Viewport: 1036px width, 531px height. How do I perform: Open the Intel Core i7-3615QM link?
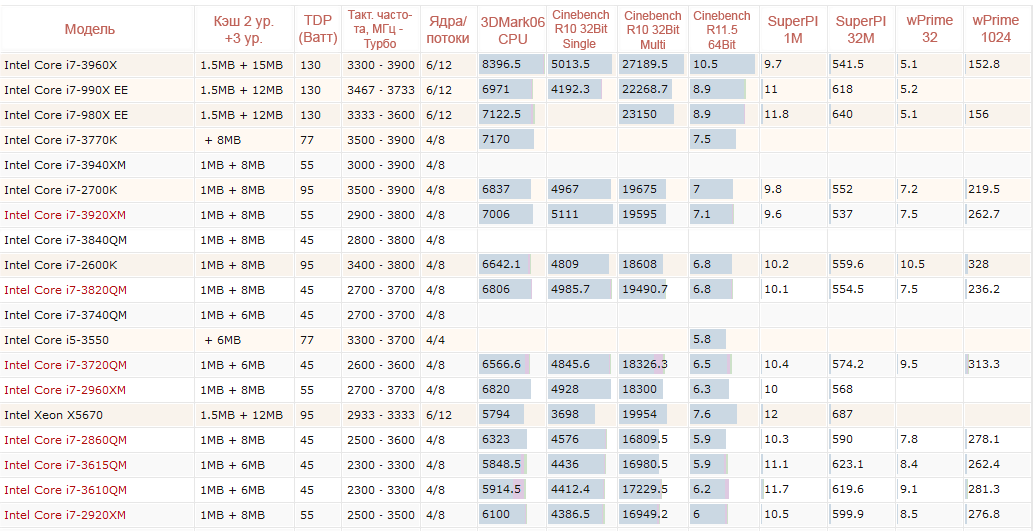click(x=65, y=466)
